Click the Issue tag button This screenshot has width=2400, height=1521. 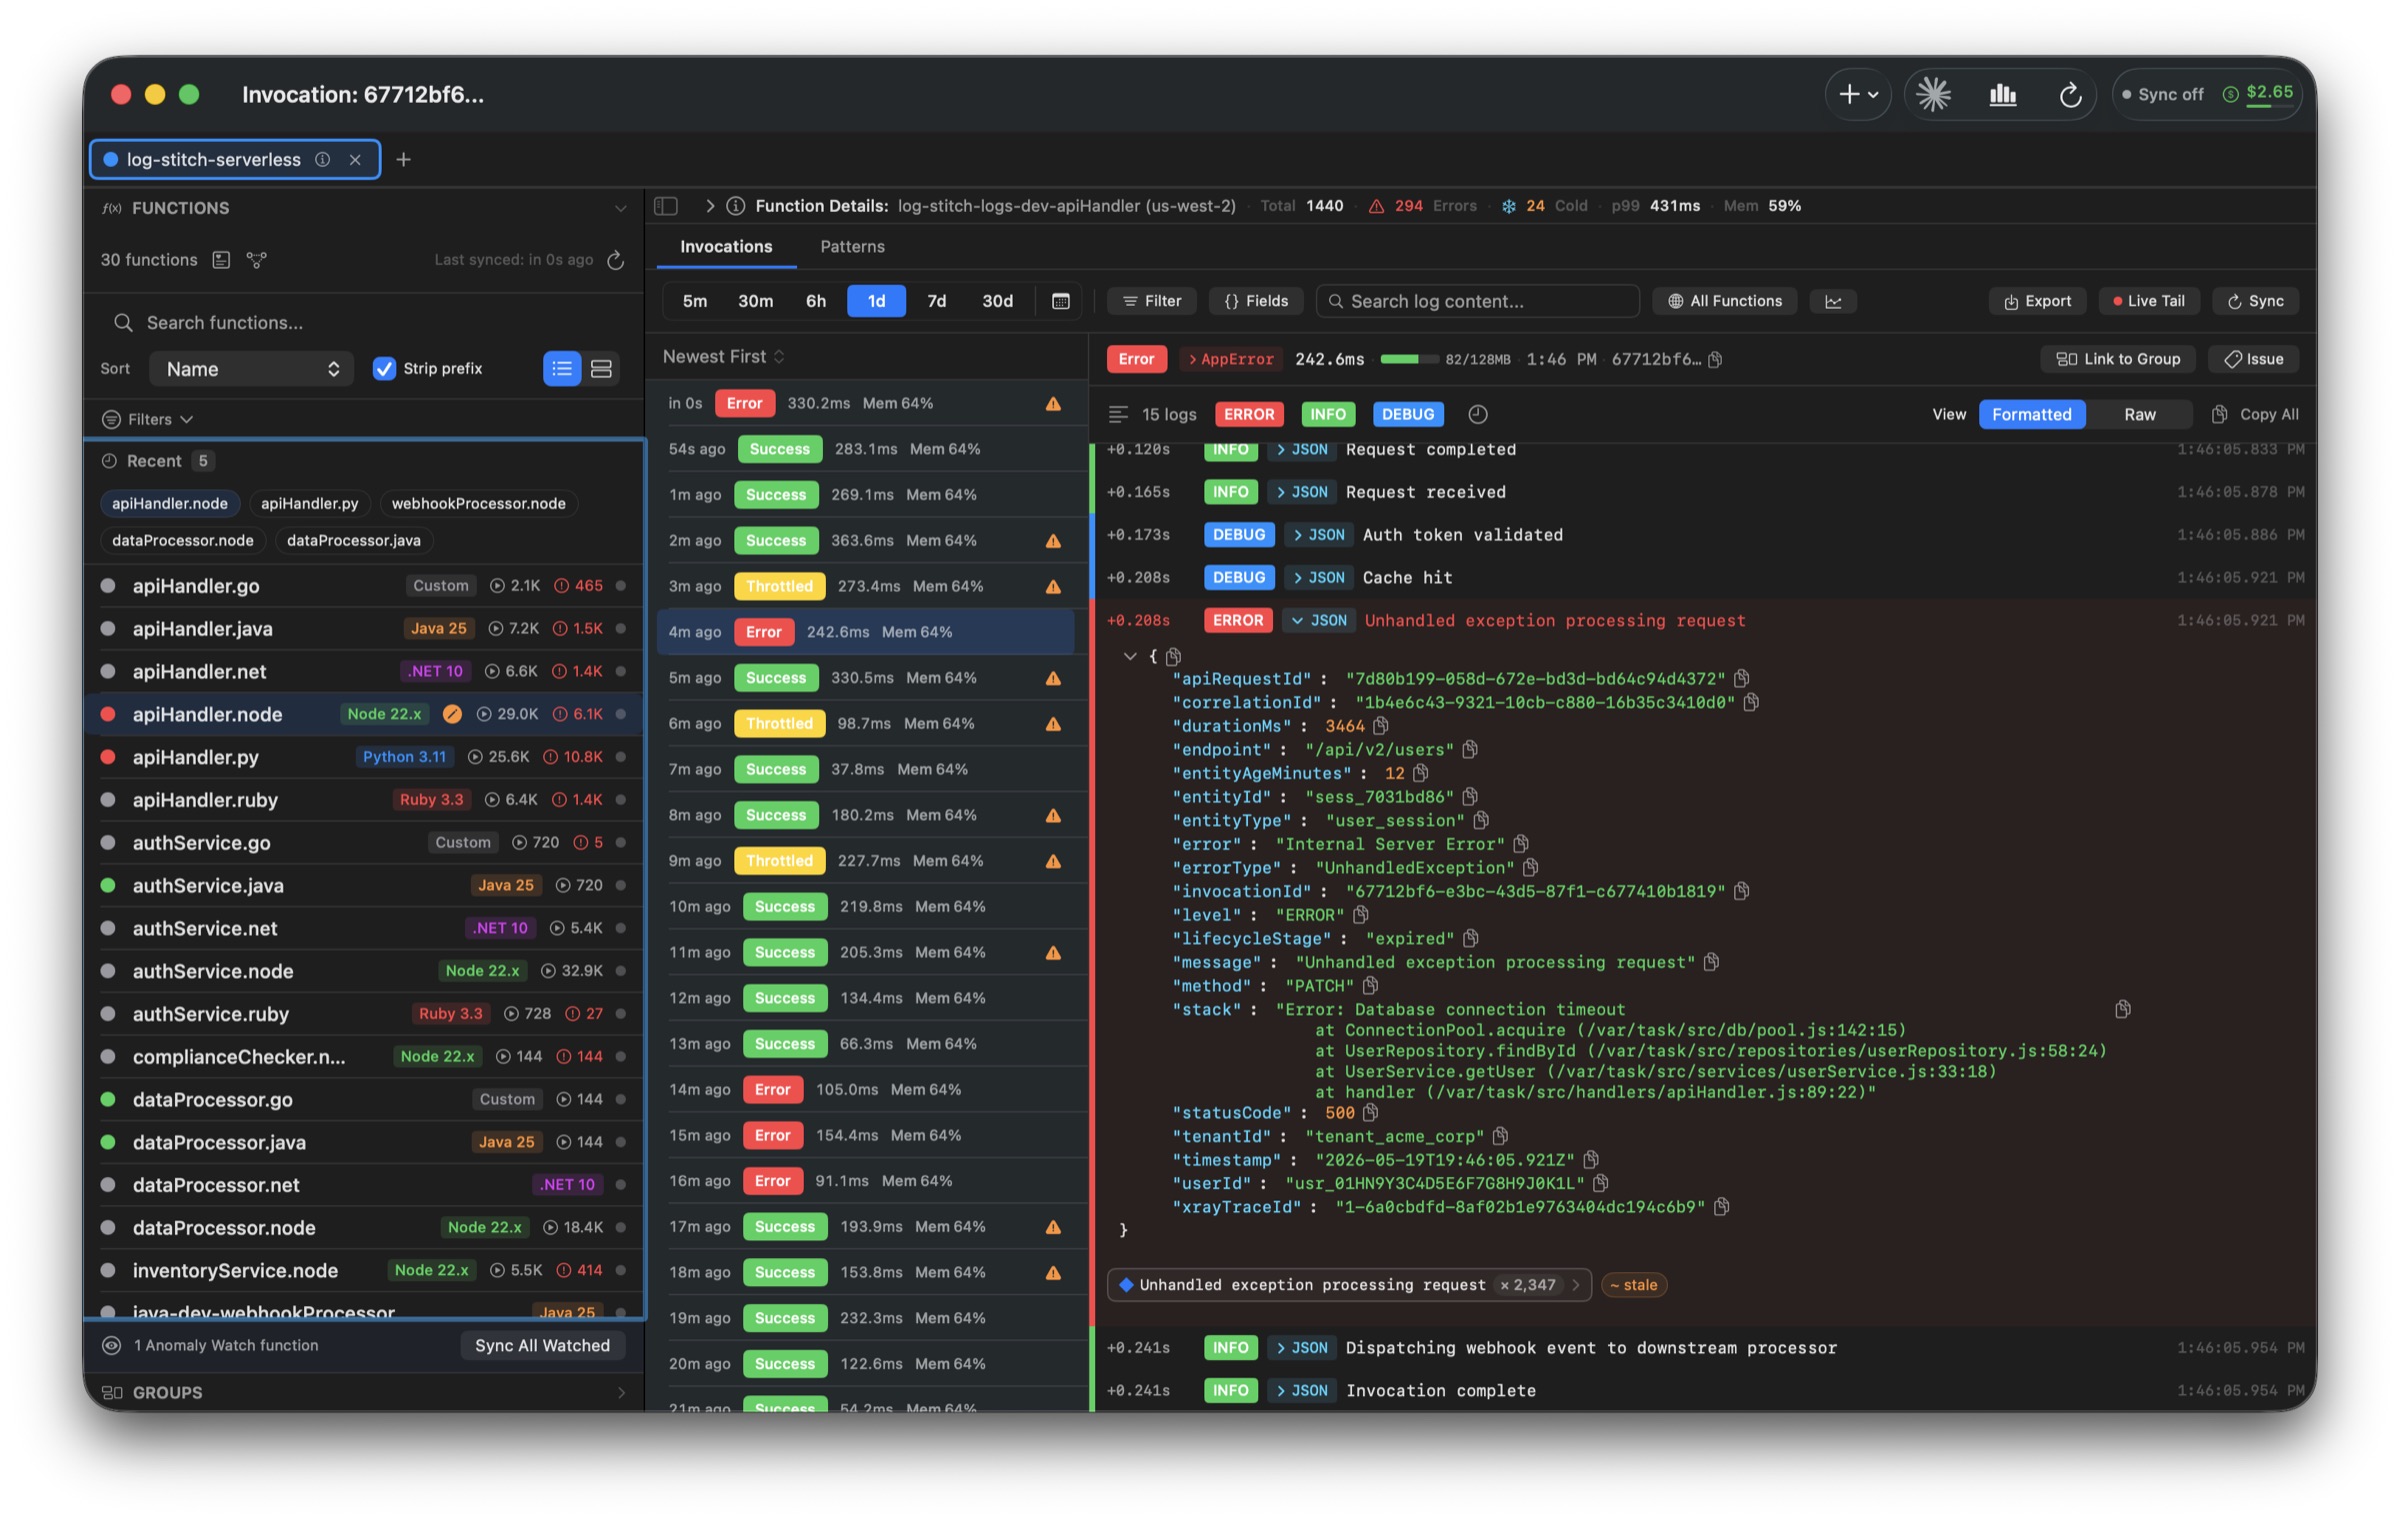(2253, 359)
